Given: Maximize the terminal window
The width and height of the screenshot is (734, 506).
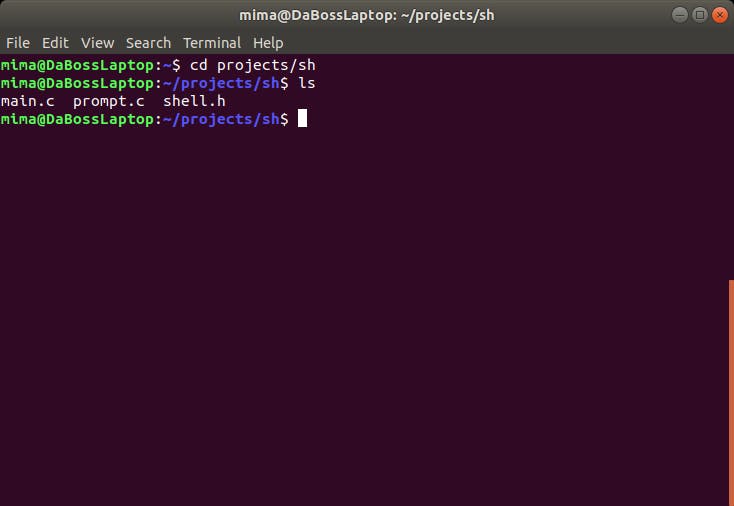Looking at the screenshot, I should (700, 15).
